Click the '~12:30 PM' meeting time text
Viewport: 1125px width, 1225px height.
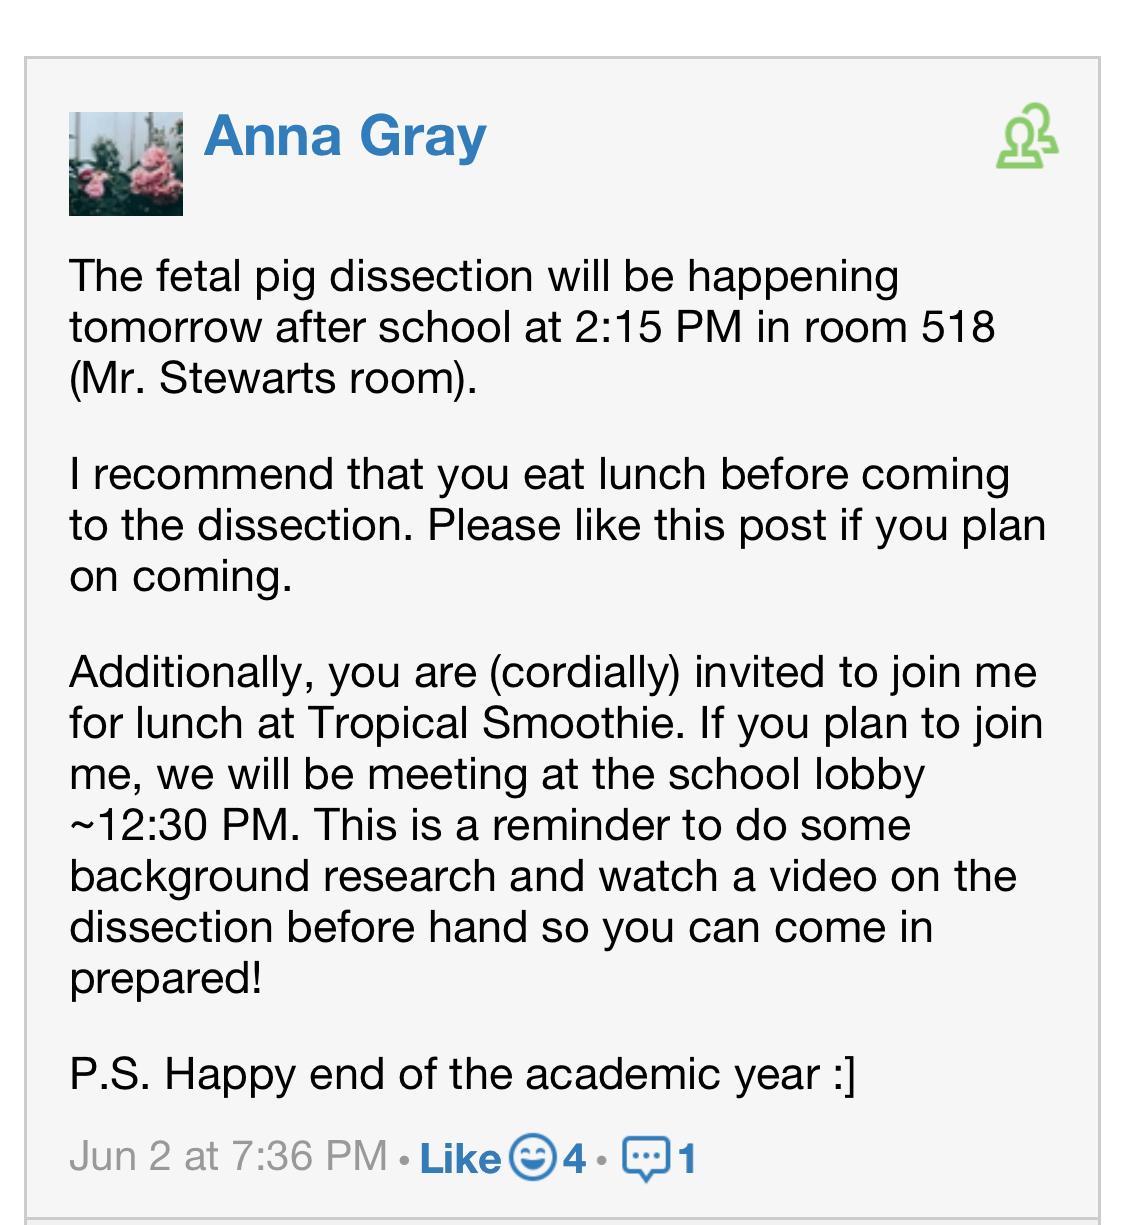pyautogui.click(x=184, y=825)
